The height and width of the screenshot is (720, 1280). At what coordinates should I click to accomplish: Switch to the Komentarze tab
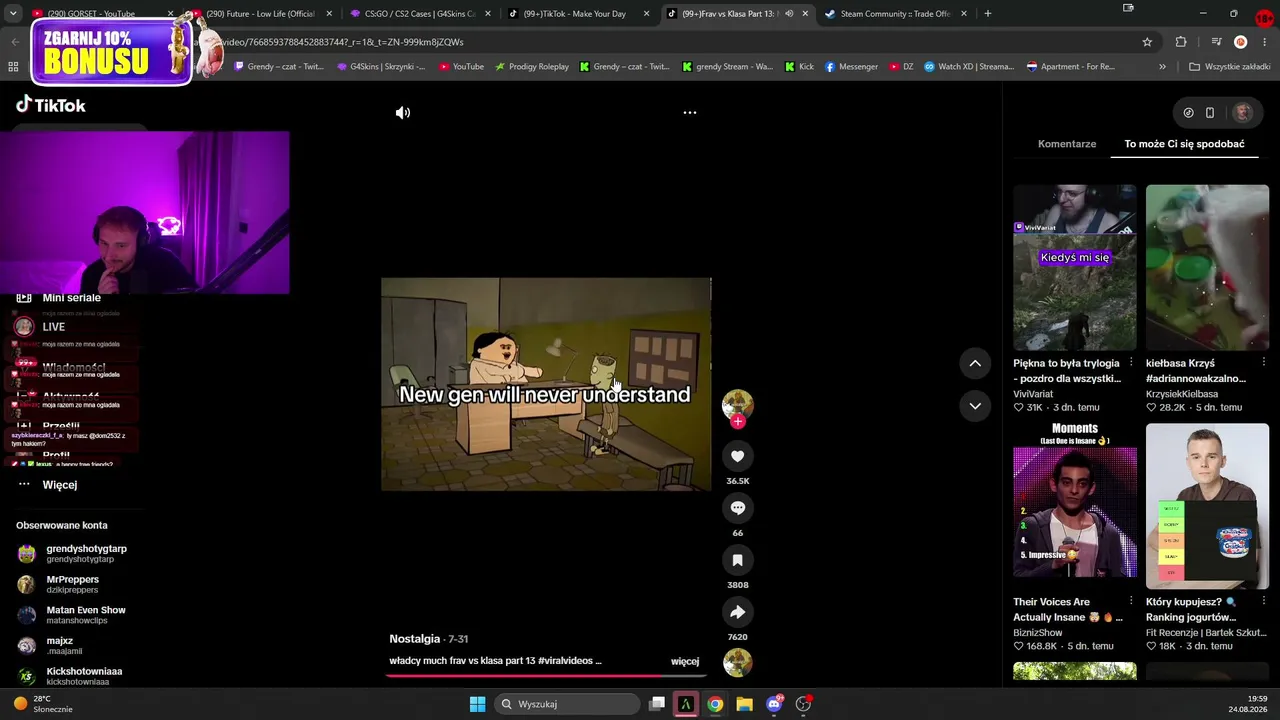point(1067,144)
